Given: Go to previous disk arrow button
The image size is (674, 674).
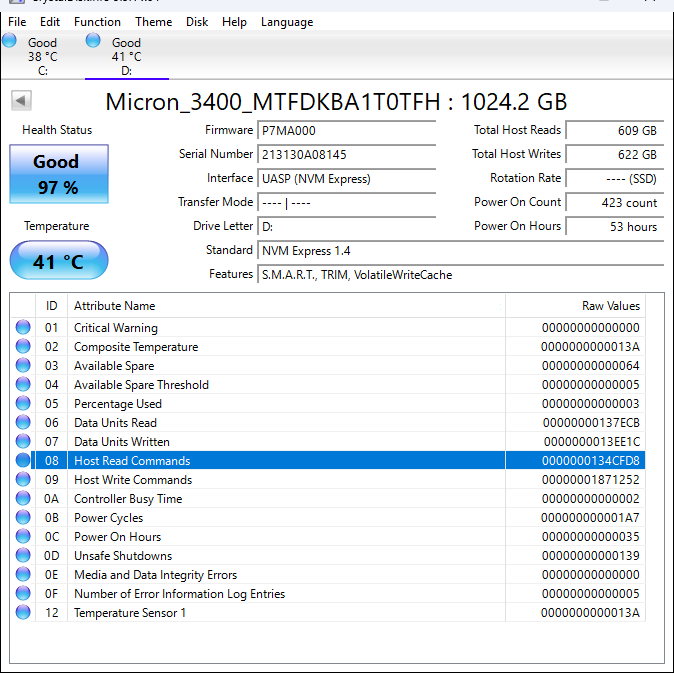Looking at the screenshot, I should coord(21,101).
